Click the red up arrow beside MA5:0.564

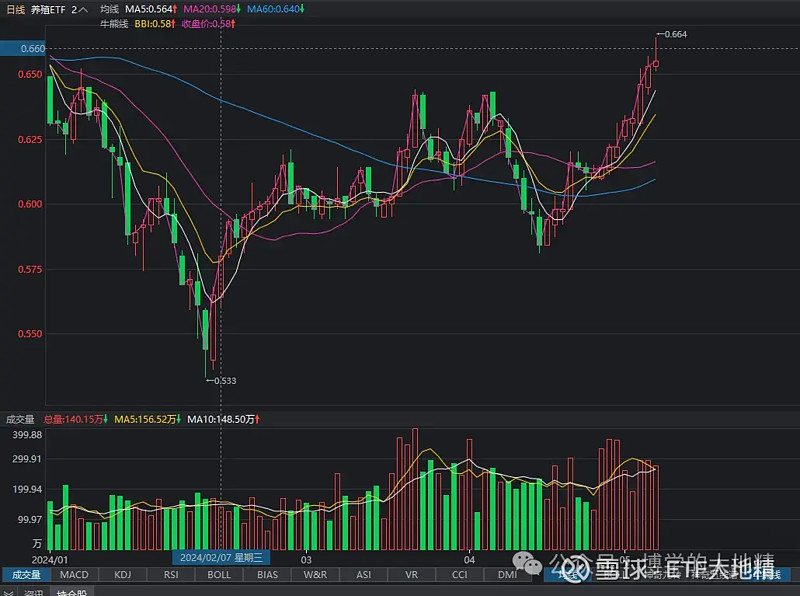tap(175, 8)
